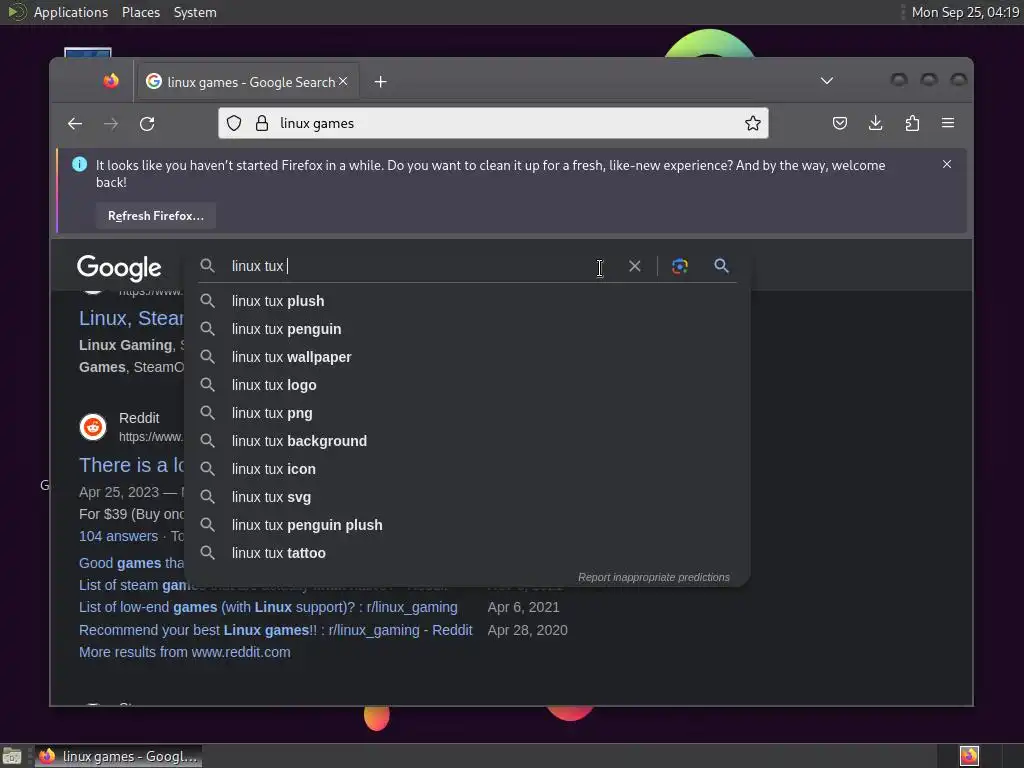Open List of low-end games r/linux_gaming link
This screenshot has width=1024, height=768.
pyautogui.click(x=268, y=607)
